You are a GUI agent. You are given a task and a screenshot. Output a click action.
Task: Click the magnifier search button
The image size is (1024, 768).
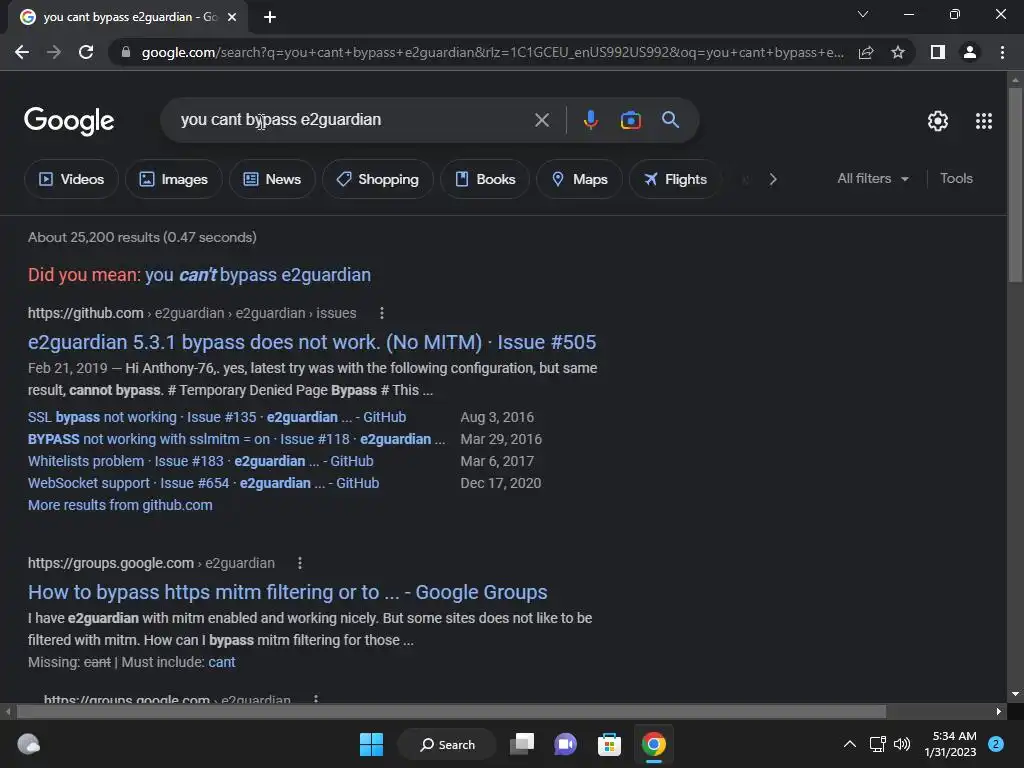coord(670,120)
